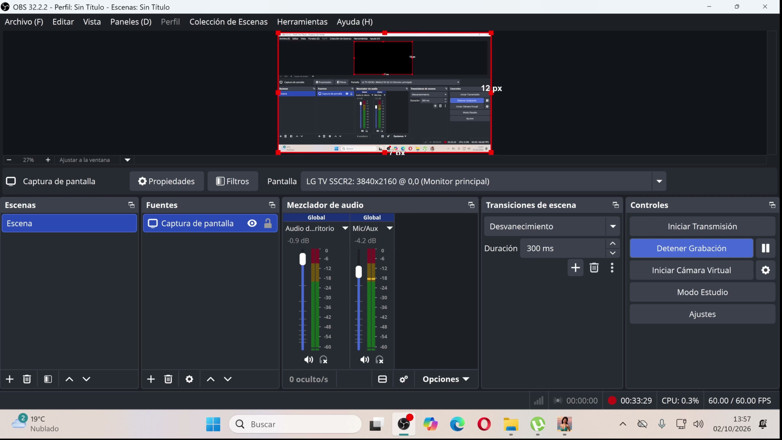Screen dimensions: 782x440
Task: Move the scene up in Escenas panel
Action: coord(69,379)
